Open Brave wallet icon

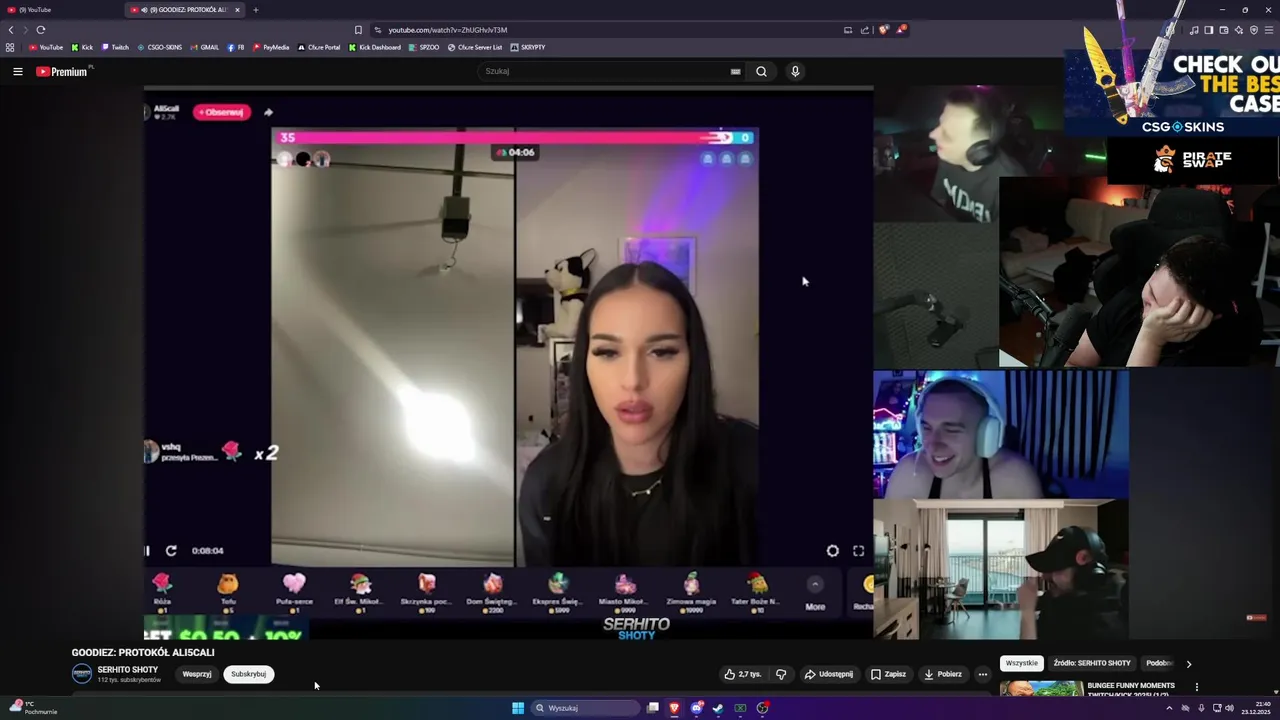(x=1223, y=30)
